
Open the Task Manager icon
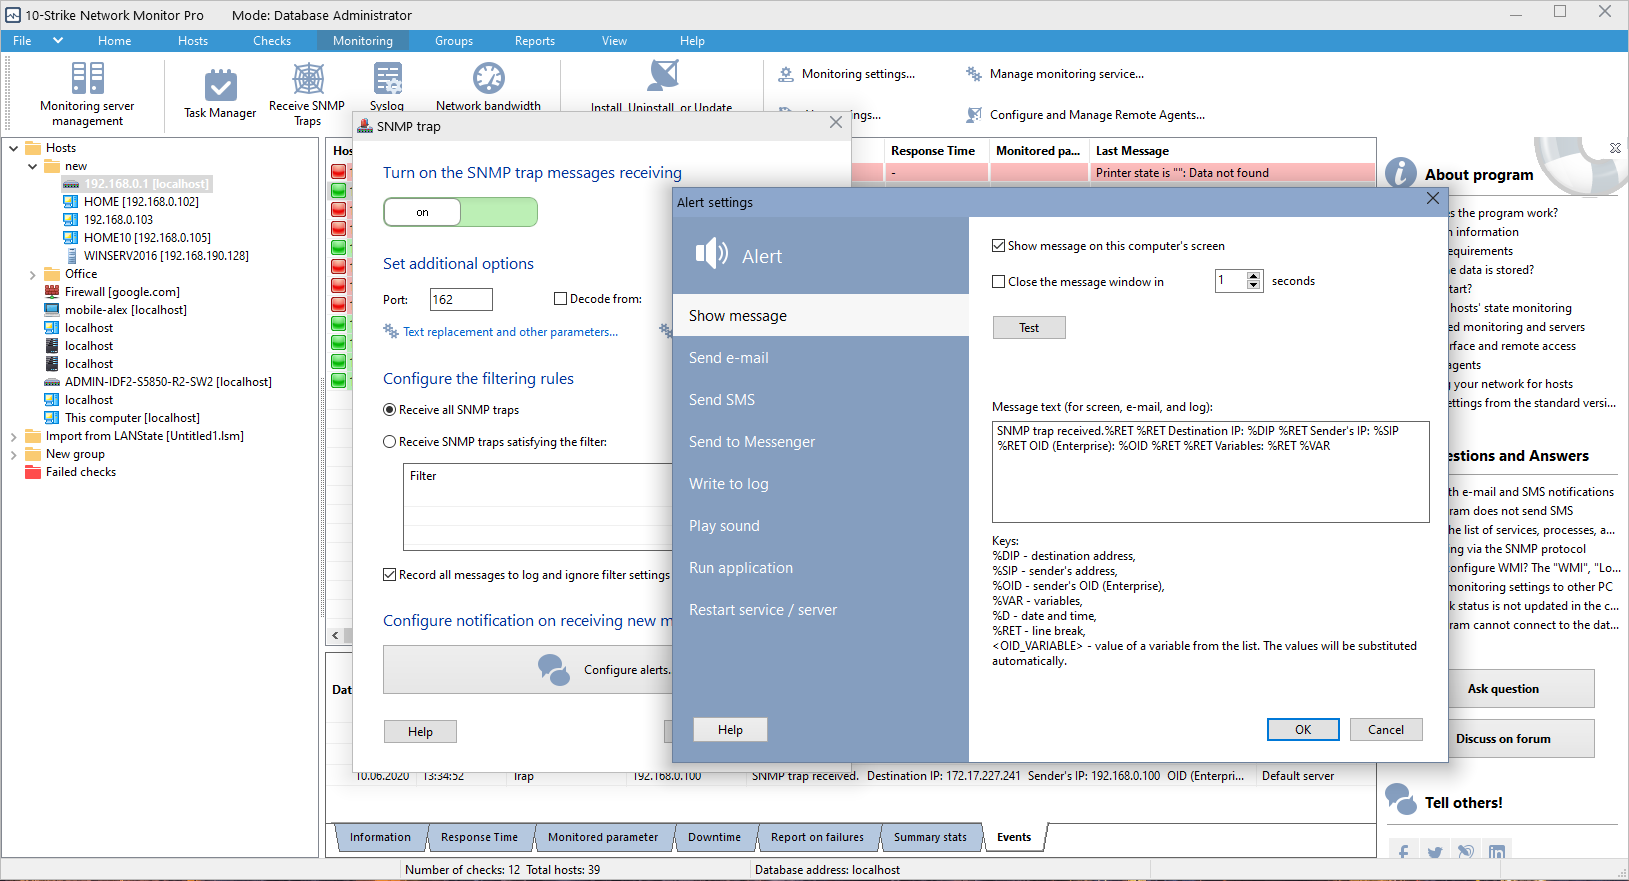coord(220,94)
